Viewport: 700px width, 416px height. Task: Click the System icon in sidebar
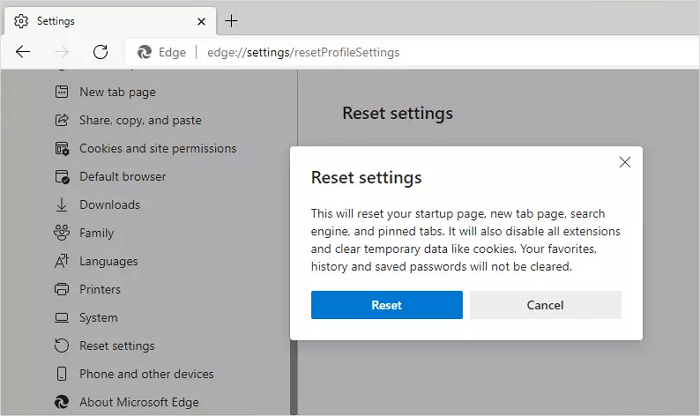point(60,318)
